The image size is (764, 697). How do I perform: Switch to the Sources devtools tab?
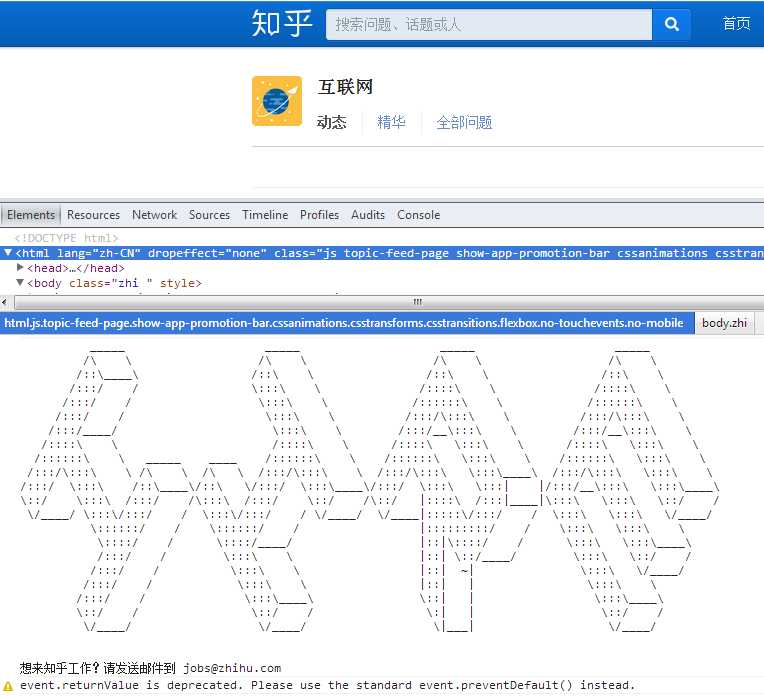pos(210,215)
